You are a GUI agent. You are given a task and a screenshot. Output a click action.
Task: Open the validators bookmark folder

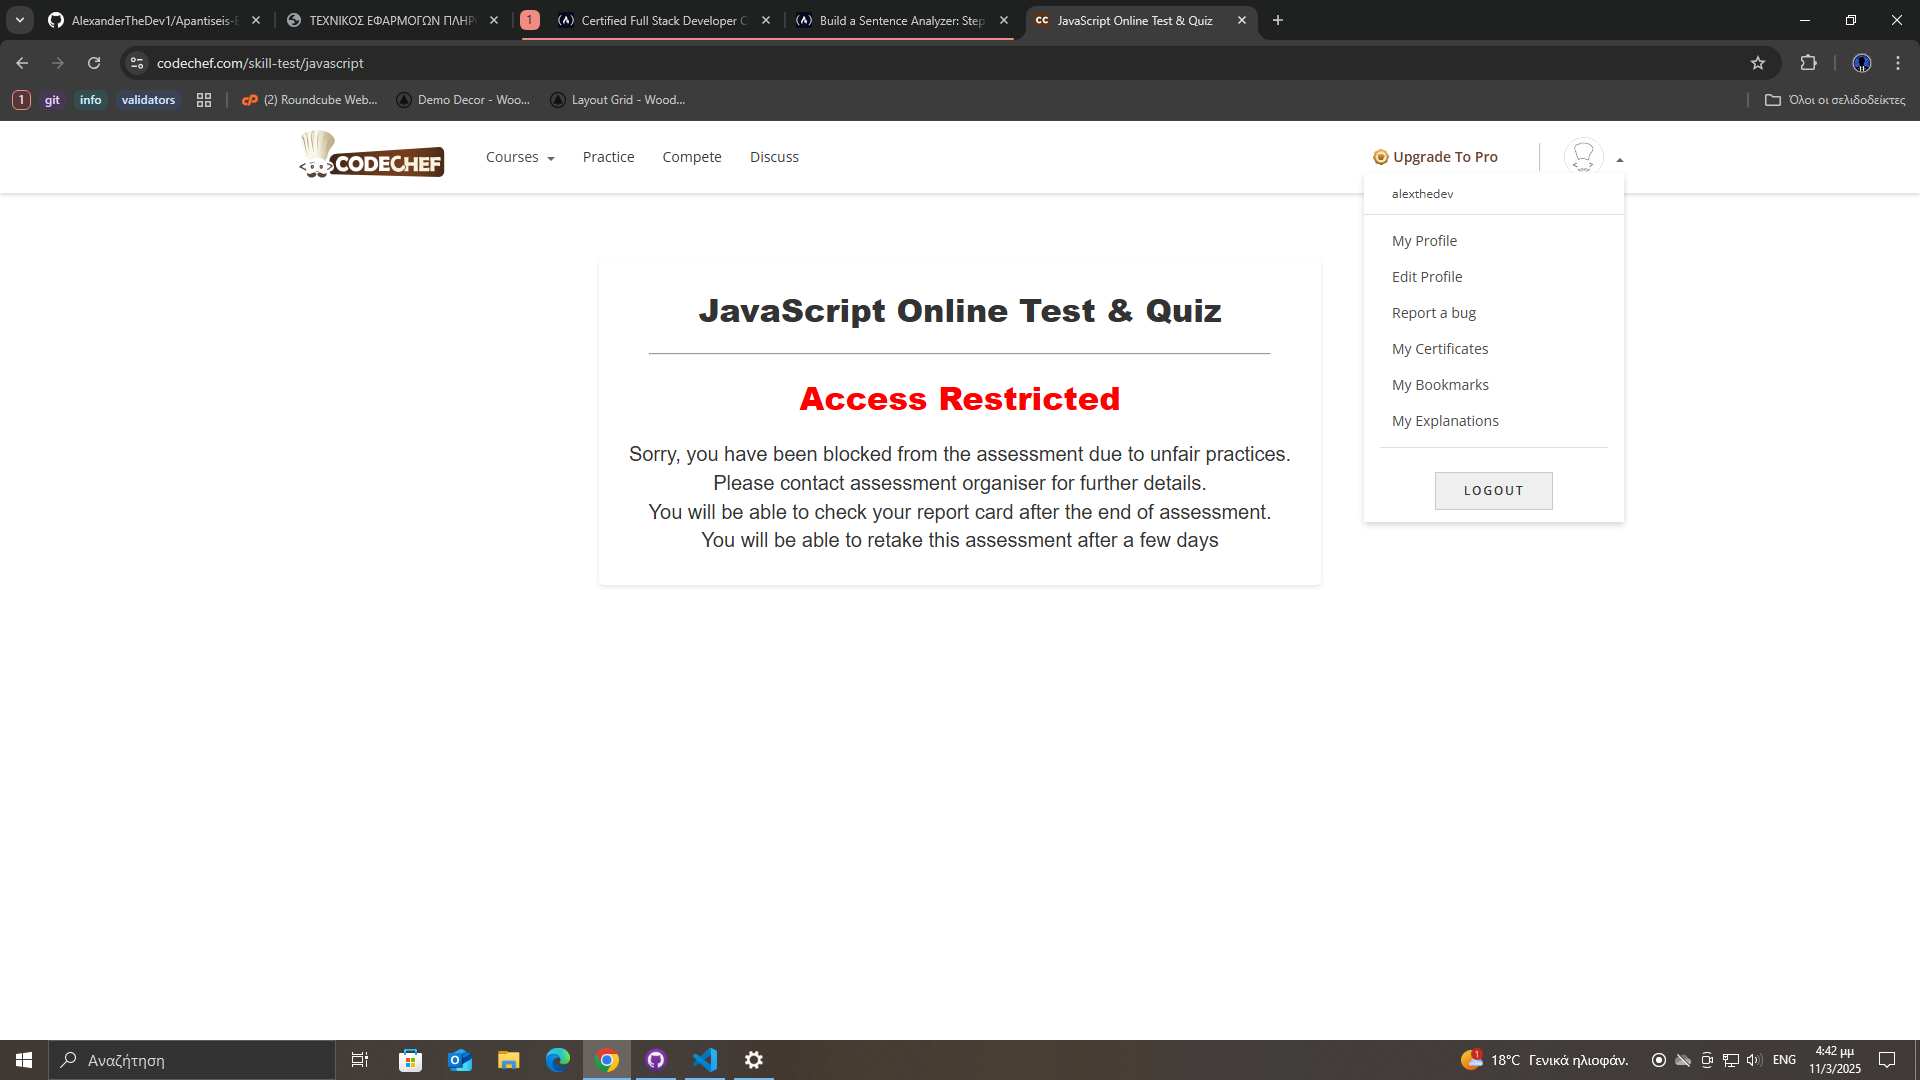[148, 100]
